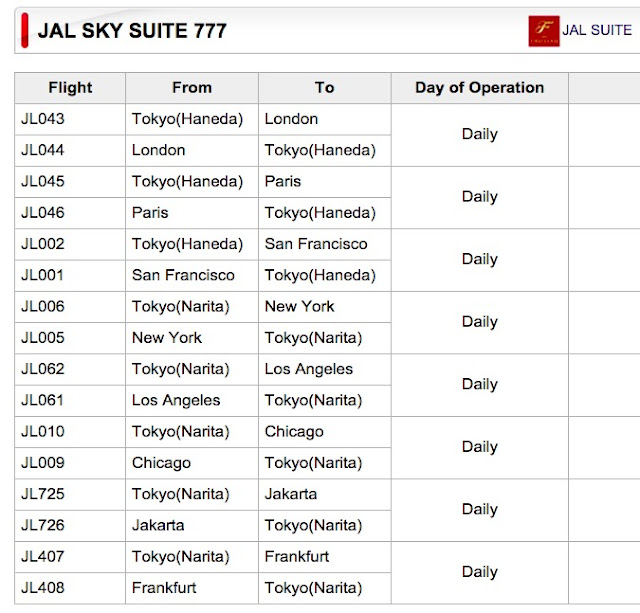This screenshot has height=613, width=640.
Task: Click Paris destination in JL045 row
Action: click(283, 181)
